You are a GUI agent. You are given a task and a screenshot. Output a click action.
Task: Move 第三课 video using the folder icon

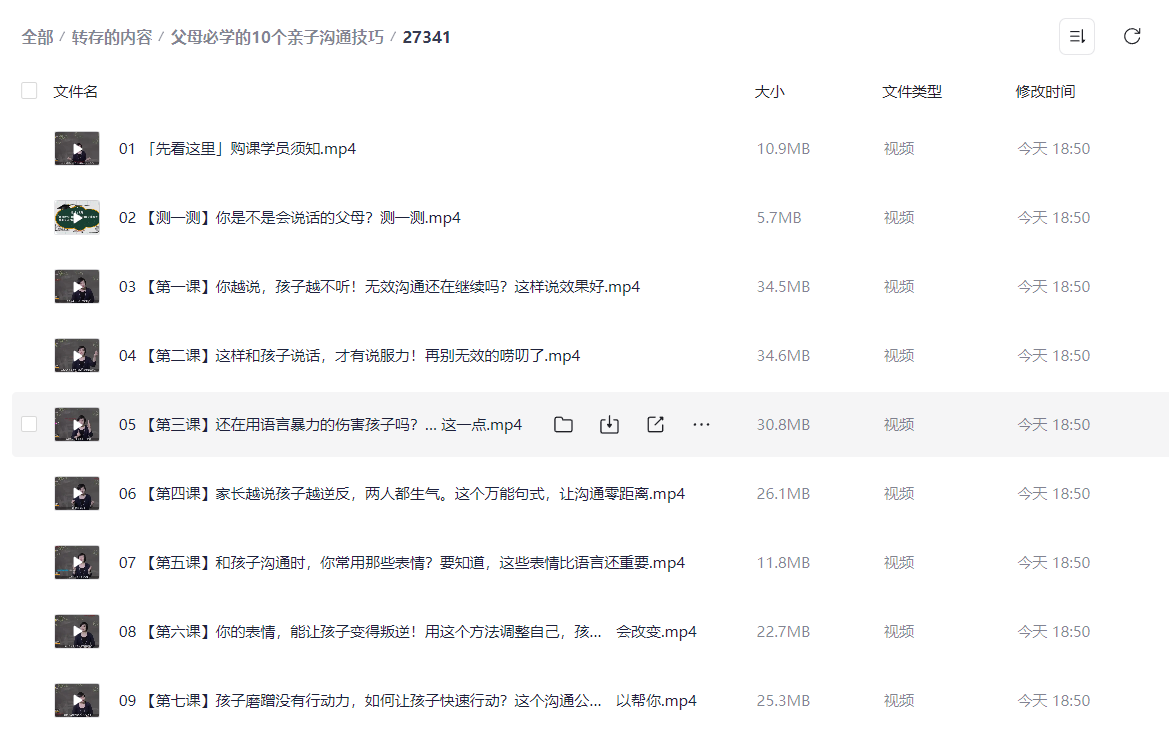pos(563,424)
